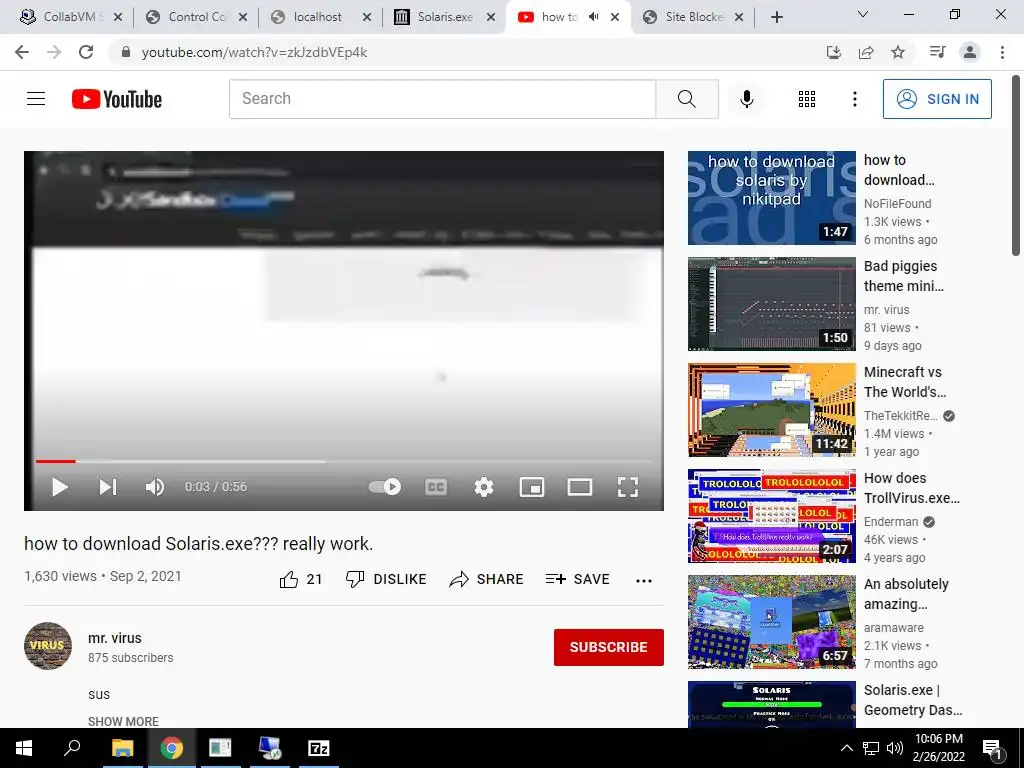Open the player settings gear
Viewport: 1024px width, 768px height.
(484, 487)
